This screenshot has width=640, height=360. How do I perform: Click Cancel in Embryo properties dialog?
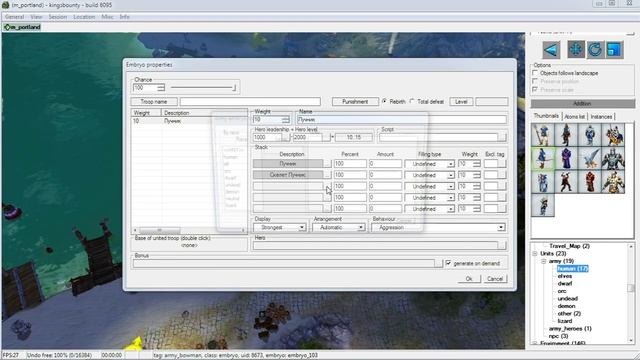pos(495,279)
